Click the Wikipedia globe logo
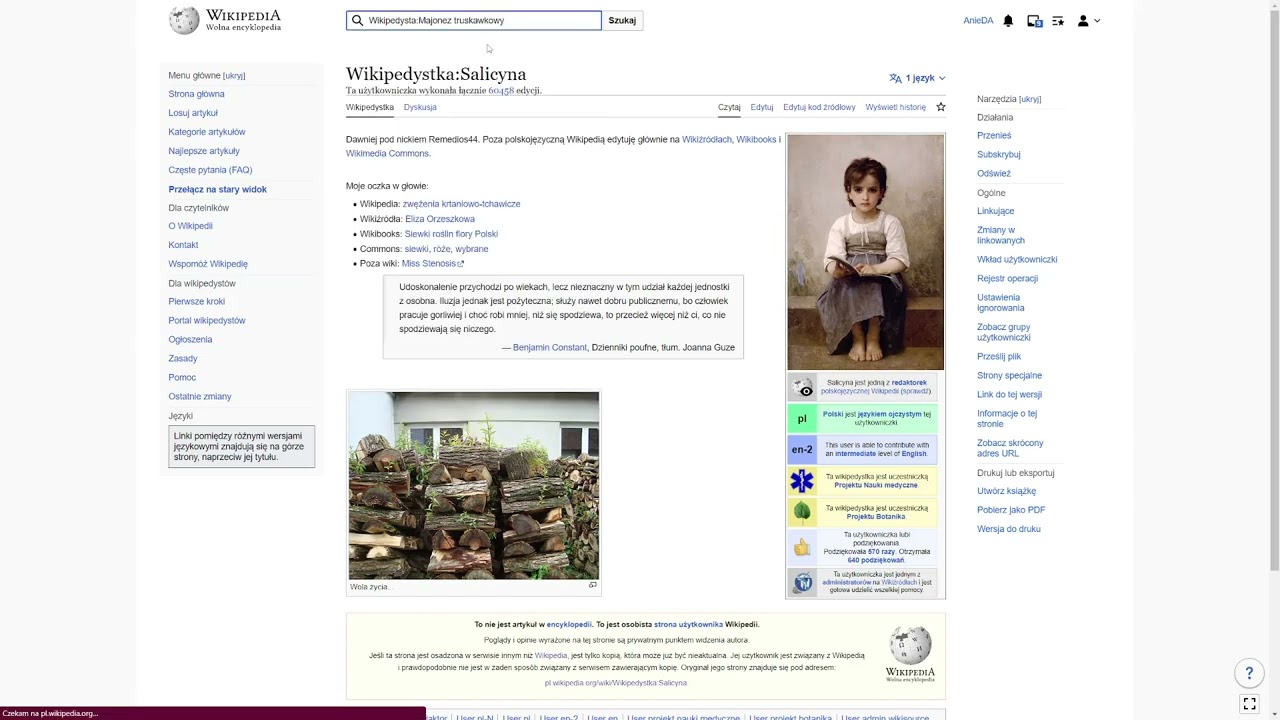Viewport: 1280px width, 720px height. pyautogui.click(x=184, y=20)
